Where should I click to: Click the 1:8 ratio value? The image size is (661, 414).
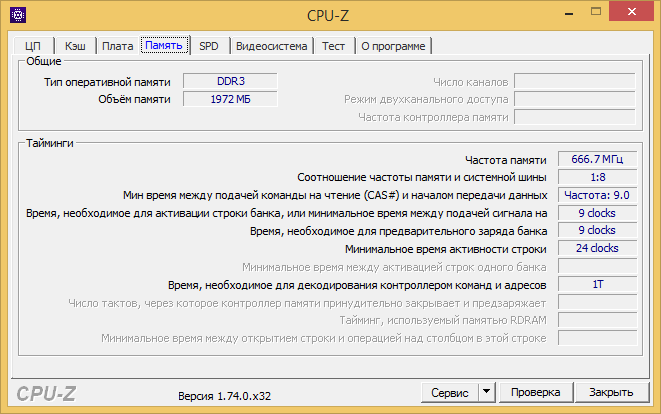(597, 177)
